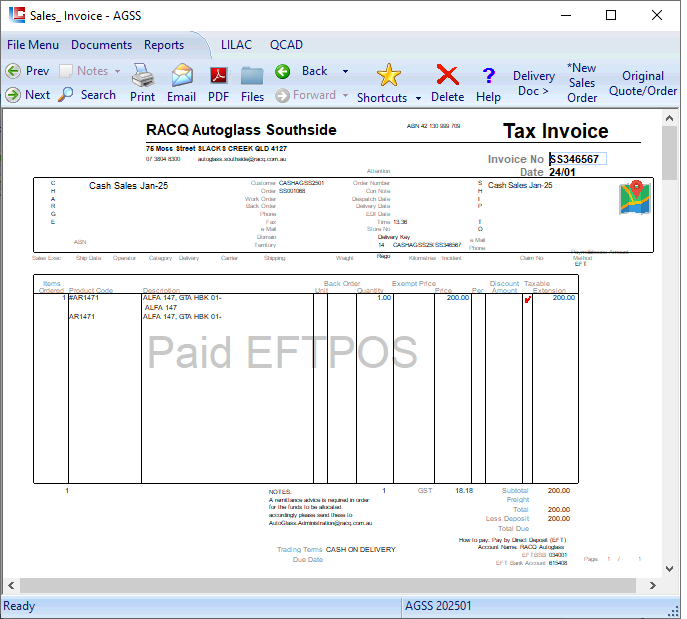
Task: Click the Print label
Action: coord(142,97)
